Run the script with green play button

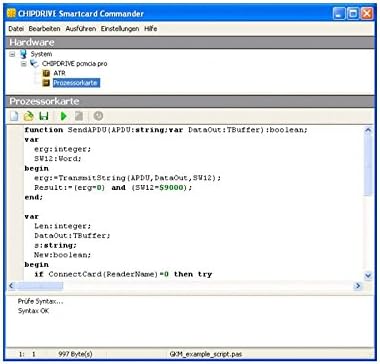pos(63,116)
